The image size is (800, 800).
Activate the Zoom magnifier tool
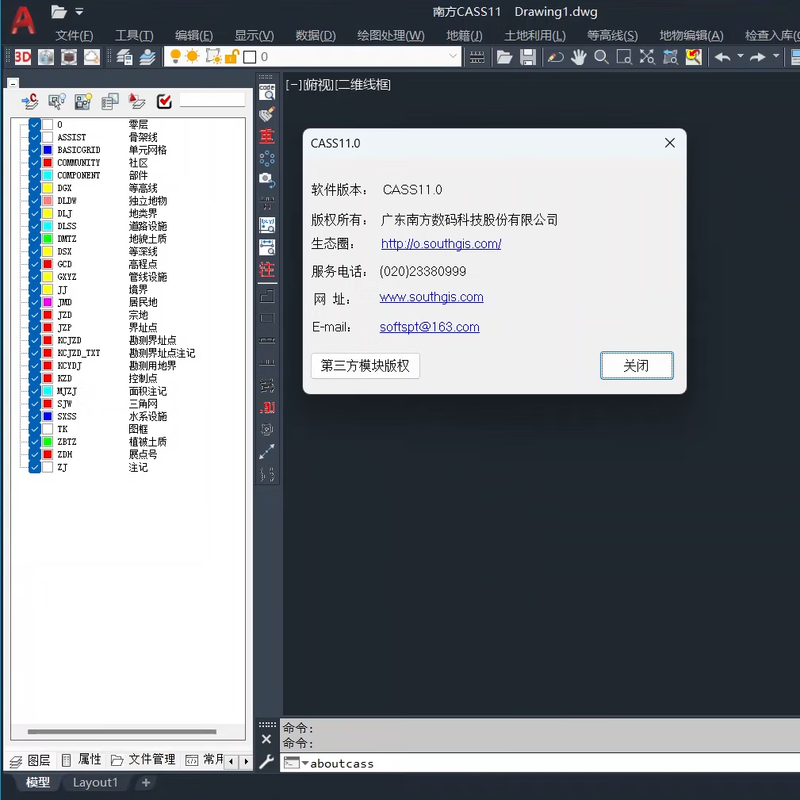pyautogui.click(x=600, y=57)
